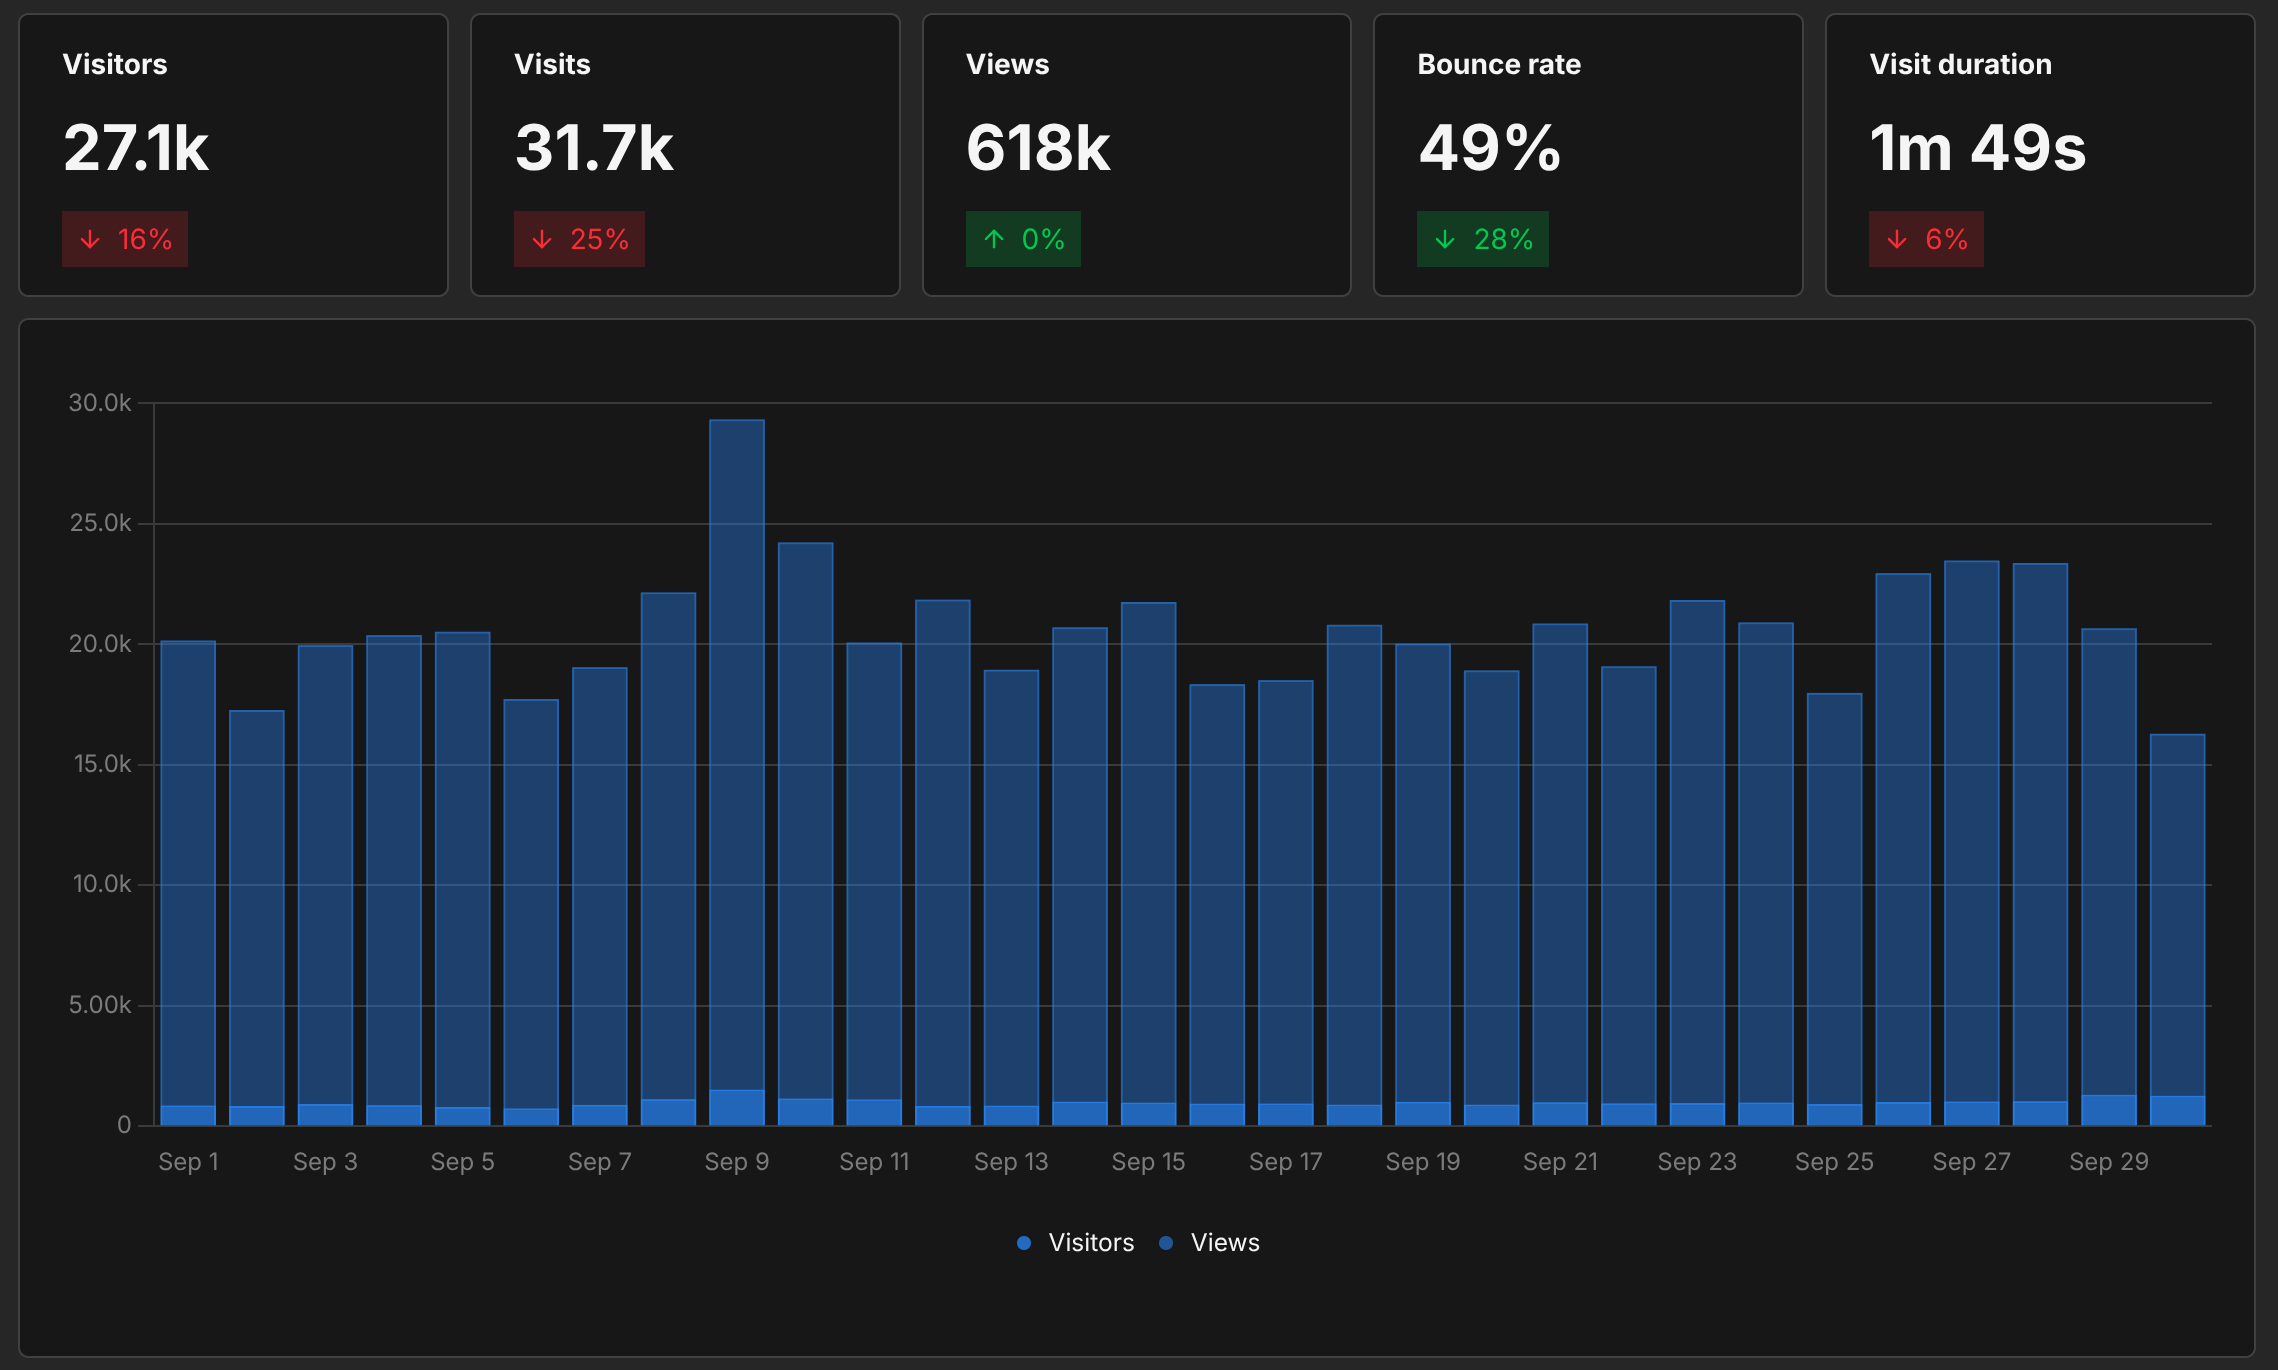Screen dimensions: 2278x1370
Task: Select the Sep 27 views bar
Action: pyautogui.click(x=1972, y=831)
